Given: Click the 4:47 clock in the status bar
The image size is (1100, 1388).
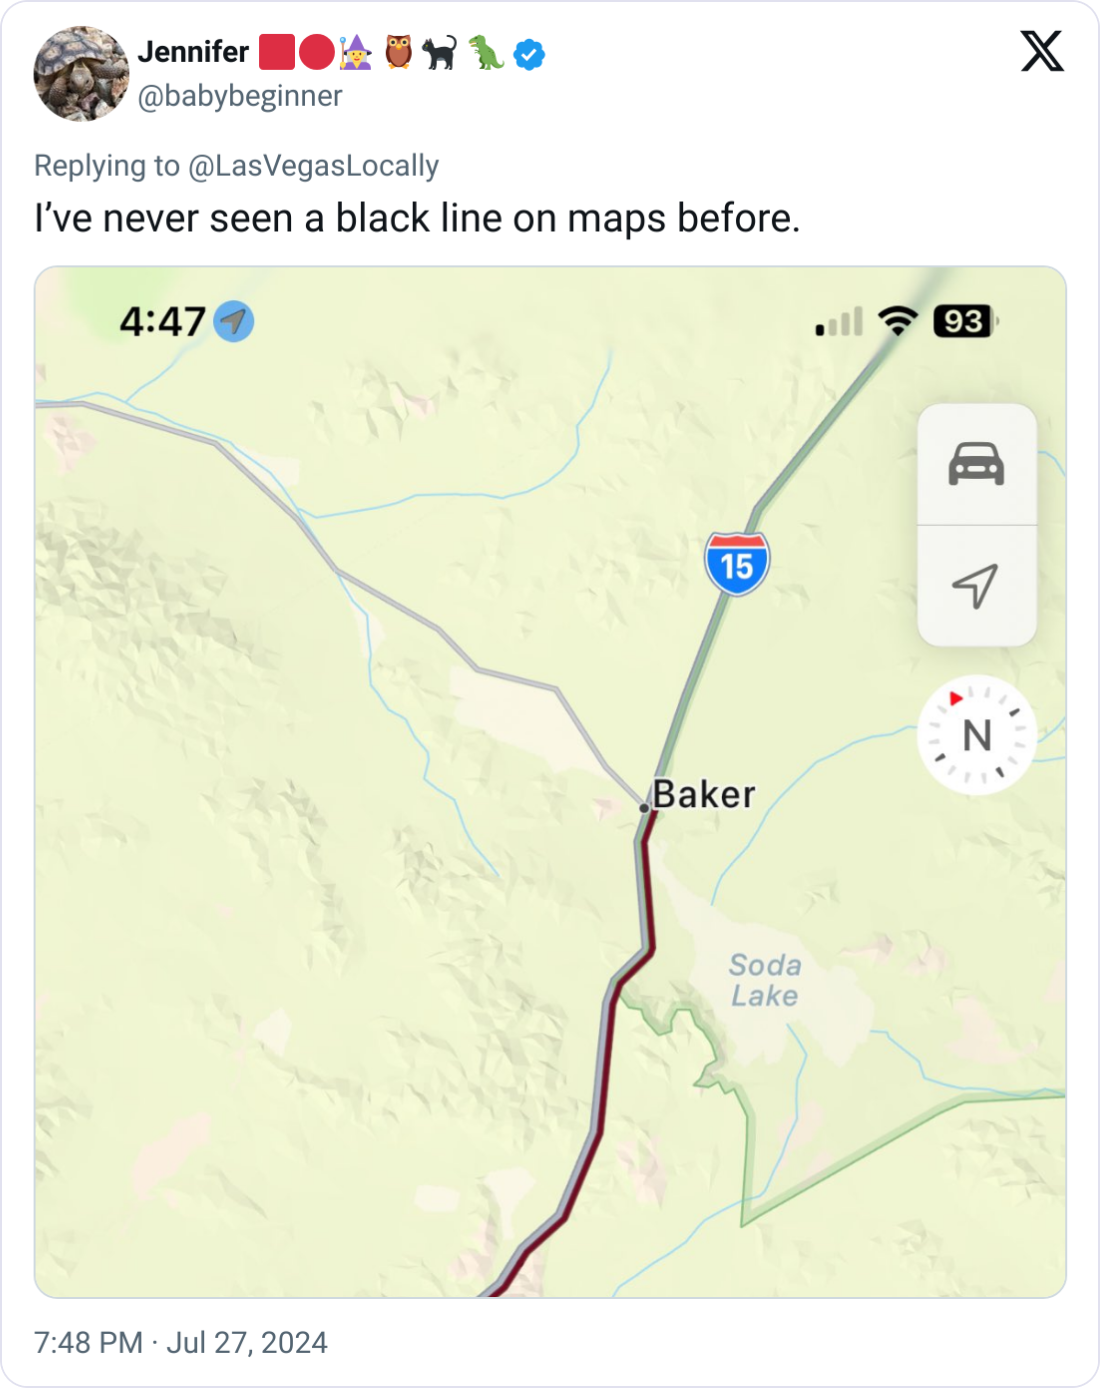Looking at the screenshot, I should tap(162, 322).
